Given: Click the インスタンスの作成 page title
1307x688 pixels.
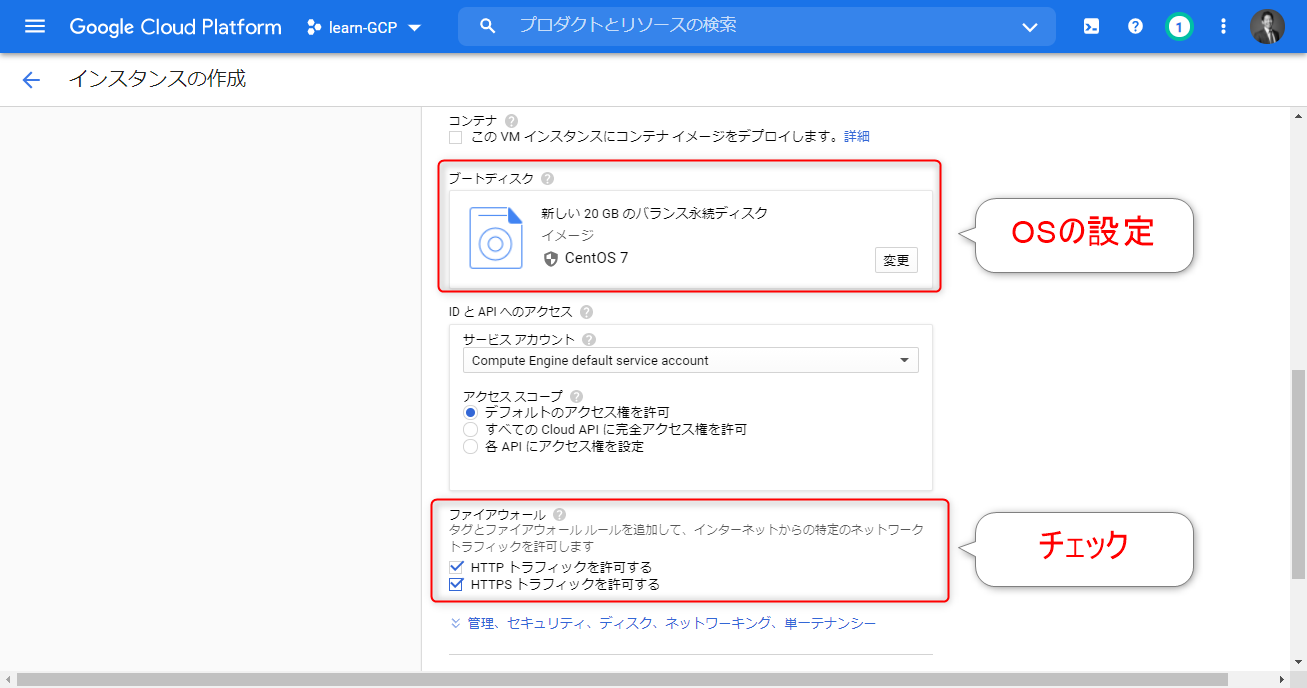Looking at the screenshot, I should pos(157,79).
